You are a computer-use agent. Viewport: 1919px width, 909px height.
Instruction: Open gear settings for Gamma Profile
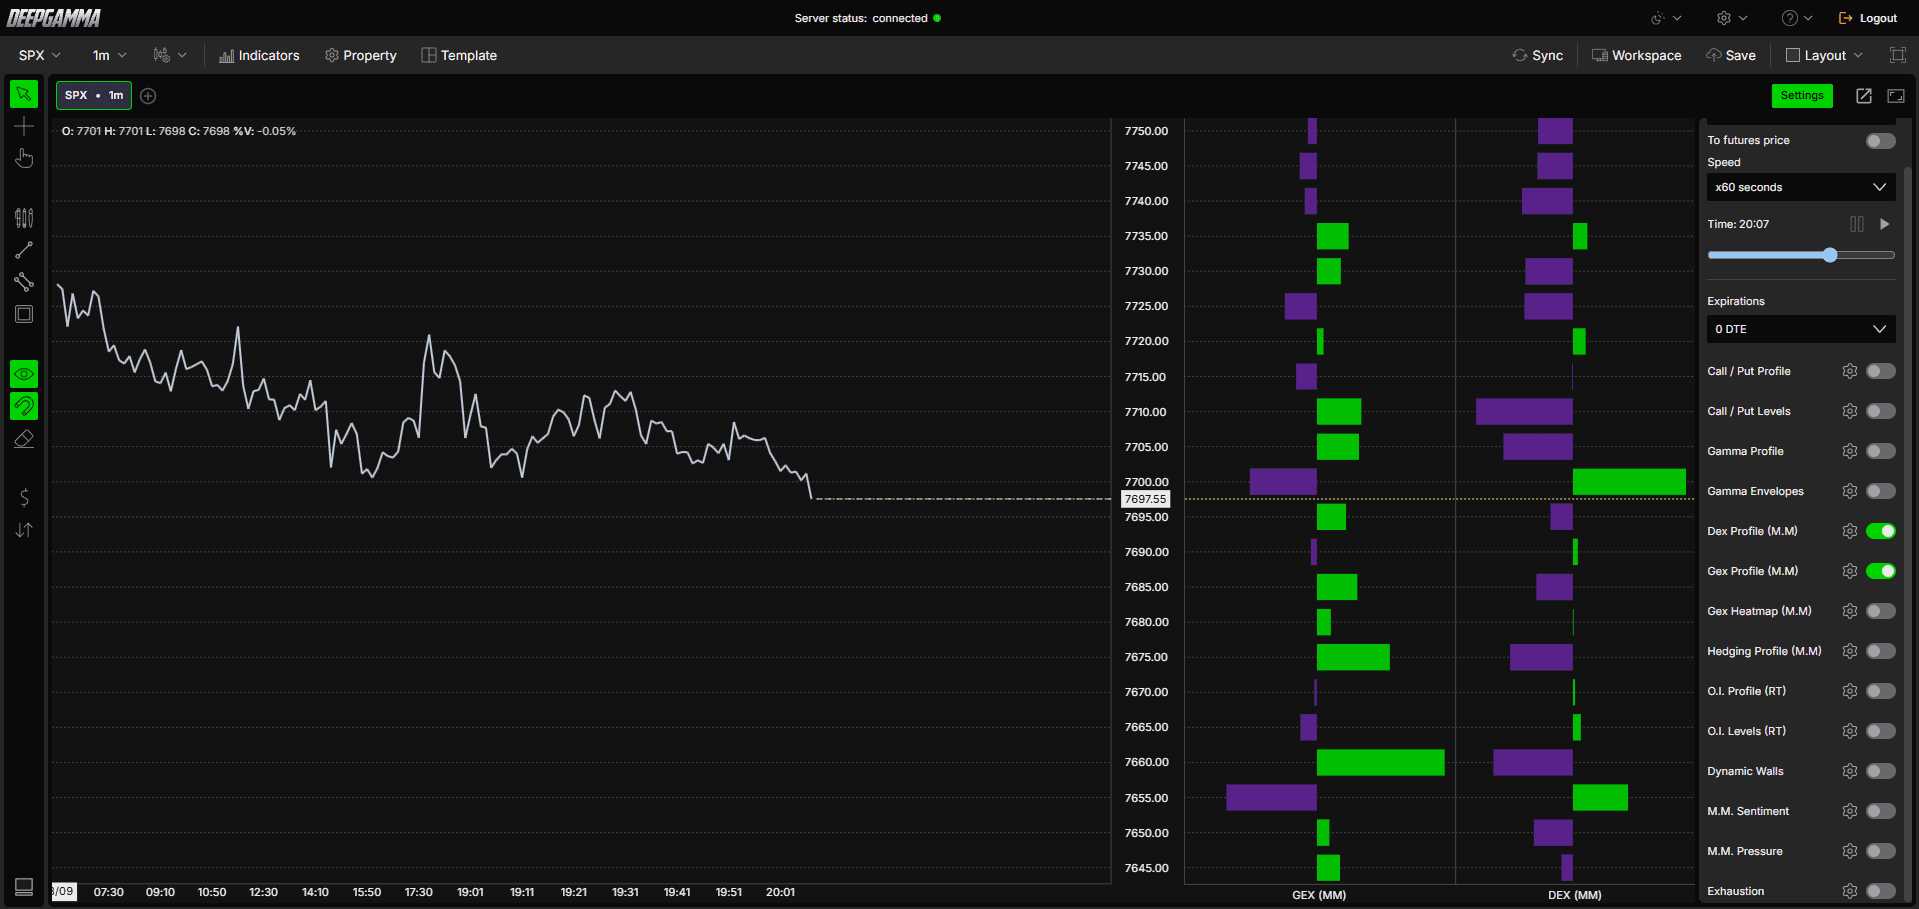pos(1850,451)
